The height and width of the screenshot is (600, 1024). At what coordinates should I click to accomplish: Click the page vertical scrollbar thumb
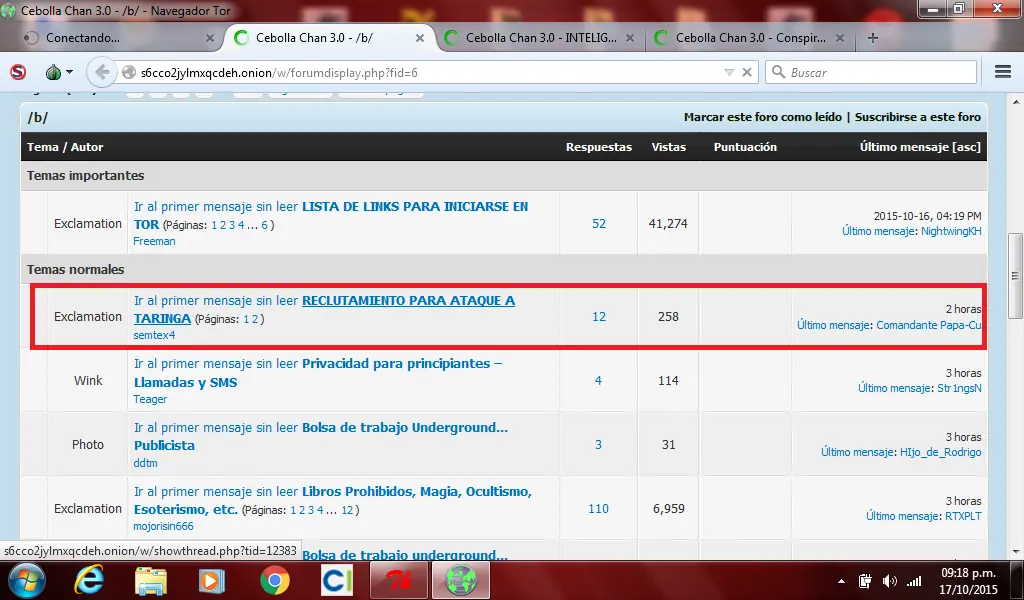(1016, 276)
